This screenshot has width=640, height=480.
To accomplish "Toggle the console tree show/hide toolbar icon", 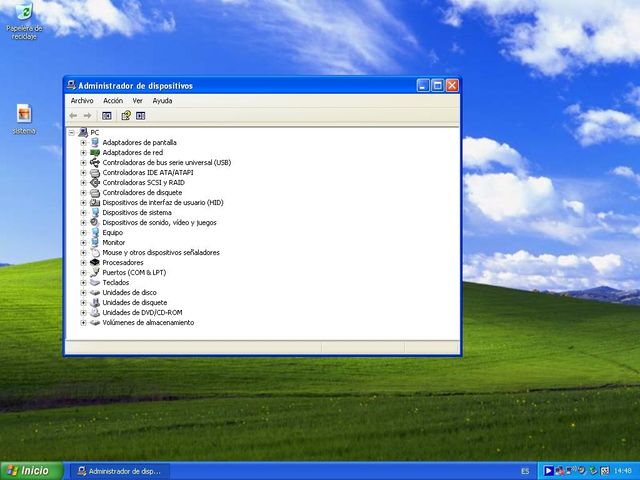I will coord(107,116).
